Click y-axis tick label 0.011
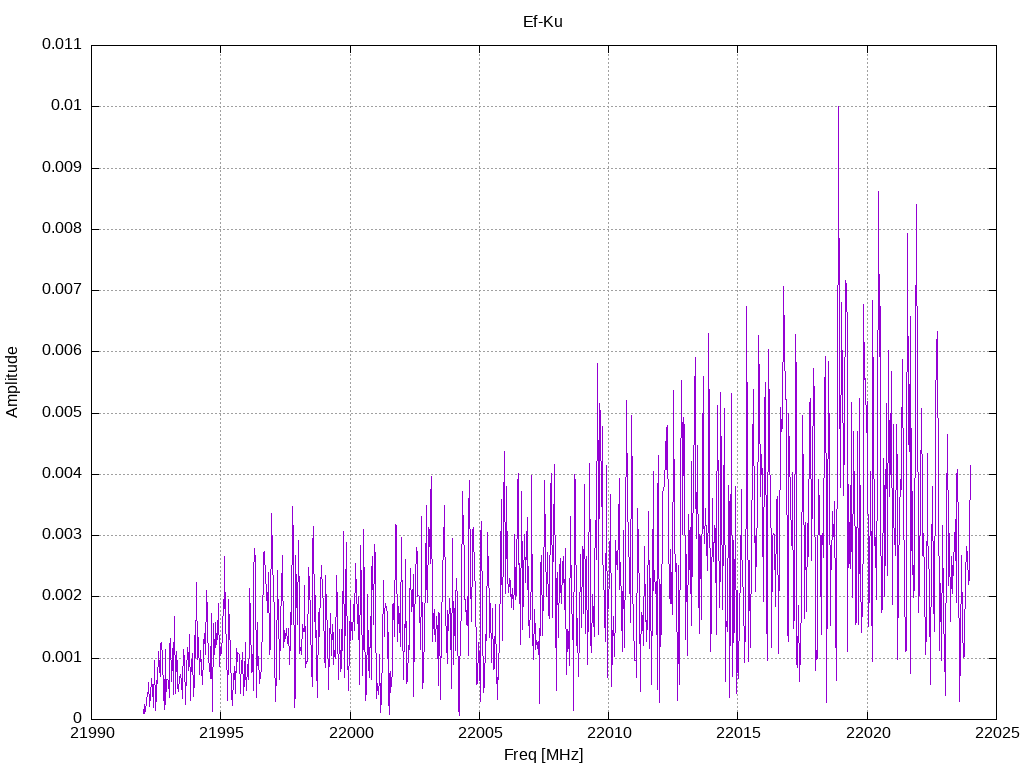 (x=62, y=44)
